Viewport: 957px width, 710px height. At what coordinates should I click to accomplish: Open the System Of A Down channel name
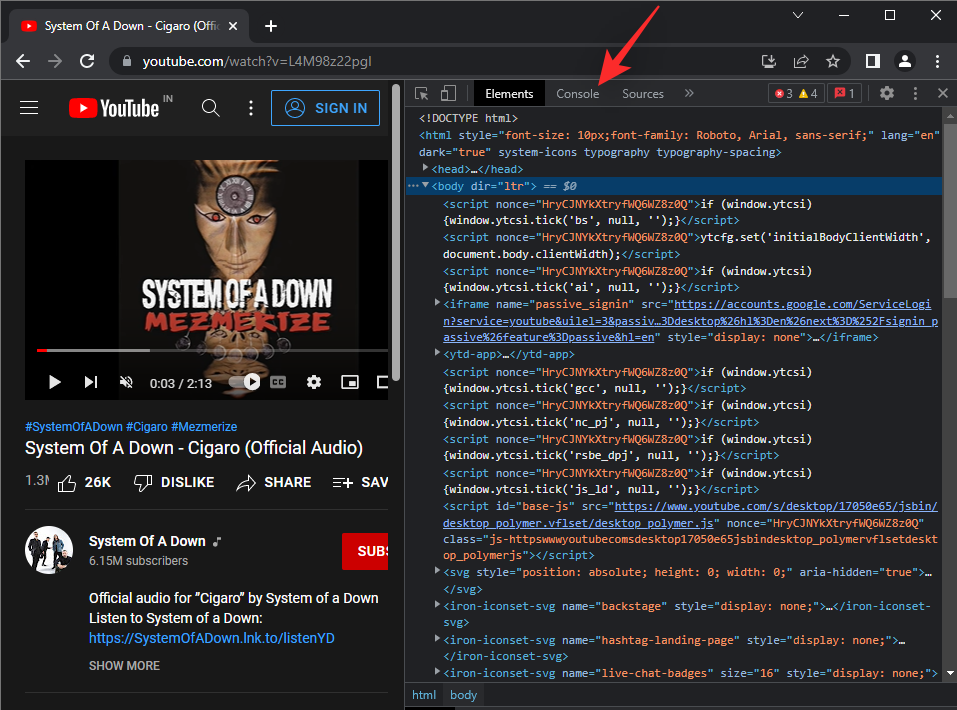(x=147, y=541)
